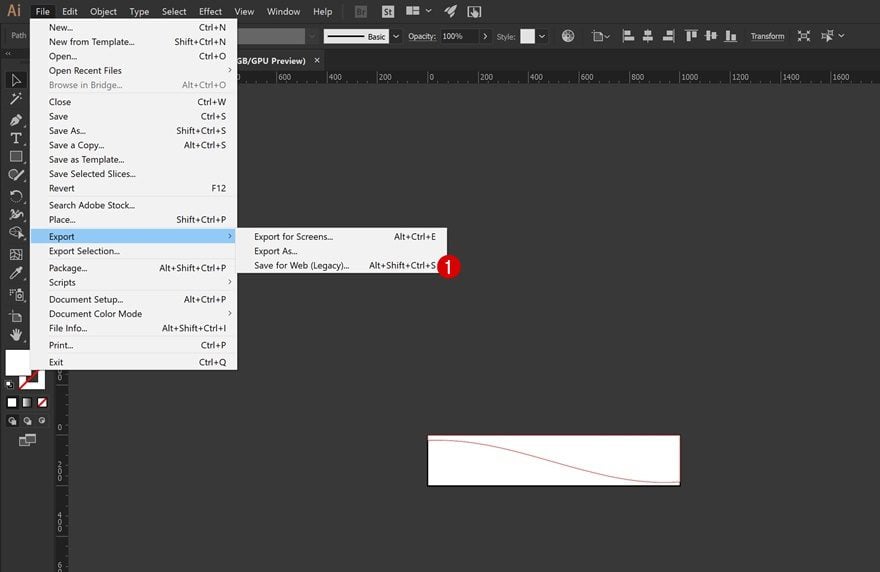Toggle Draw Behind drawing mode
This screenshot has height=572, width=880.
[x=27, y=420]
